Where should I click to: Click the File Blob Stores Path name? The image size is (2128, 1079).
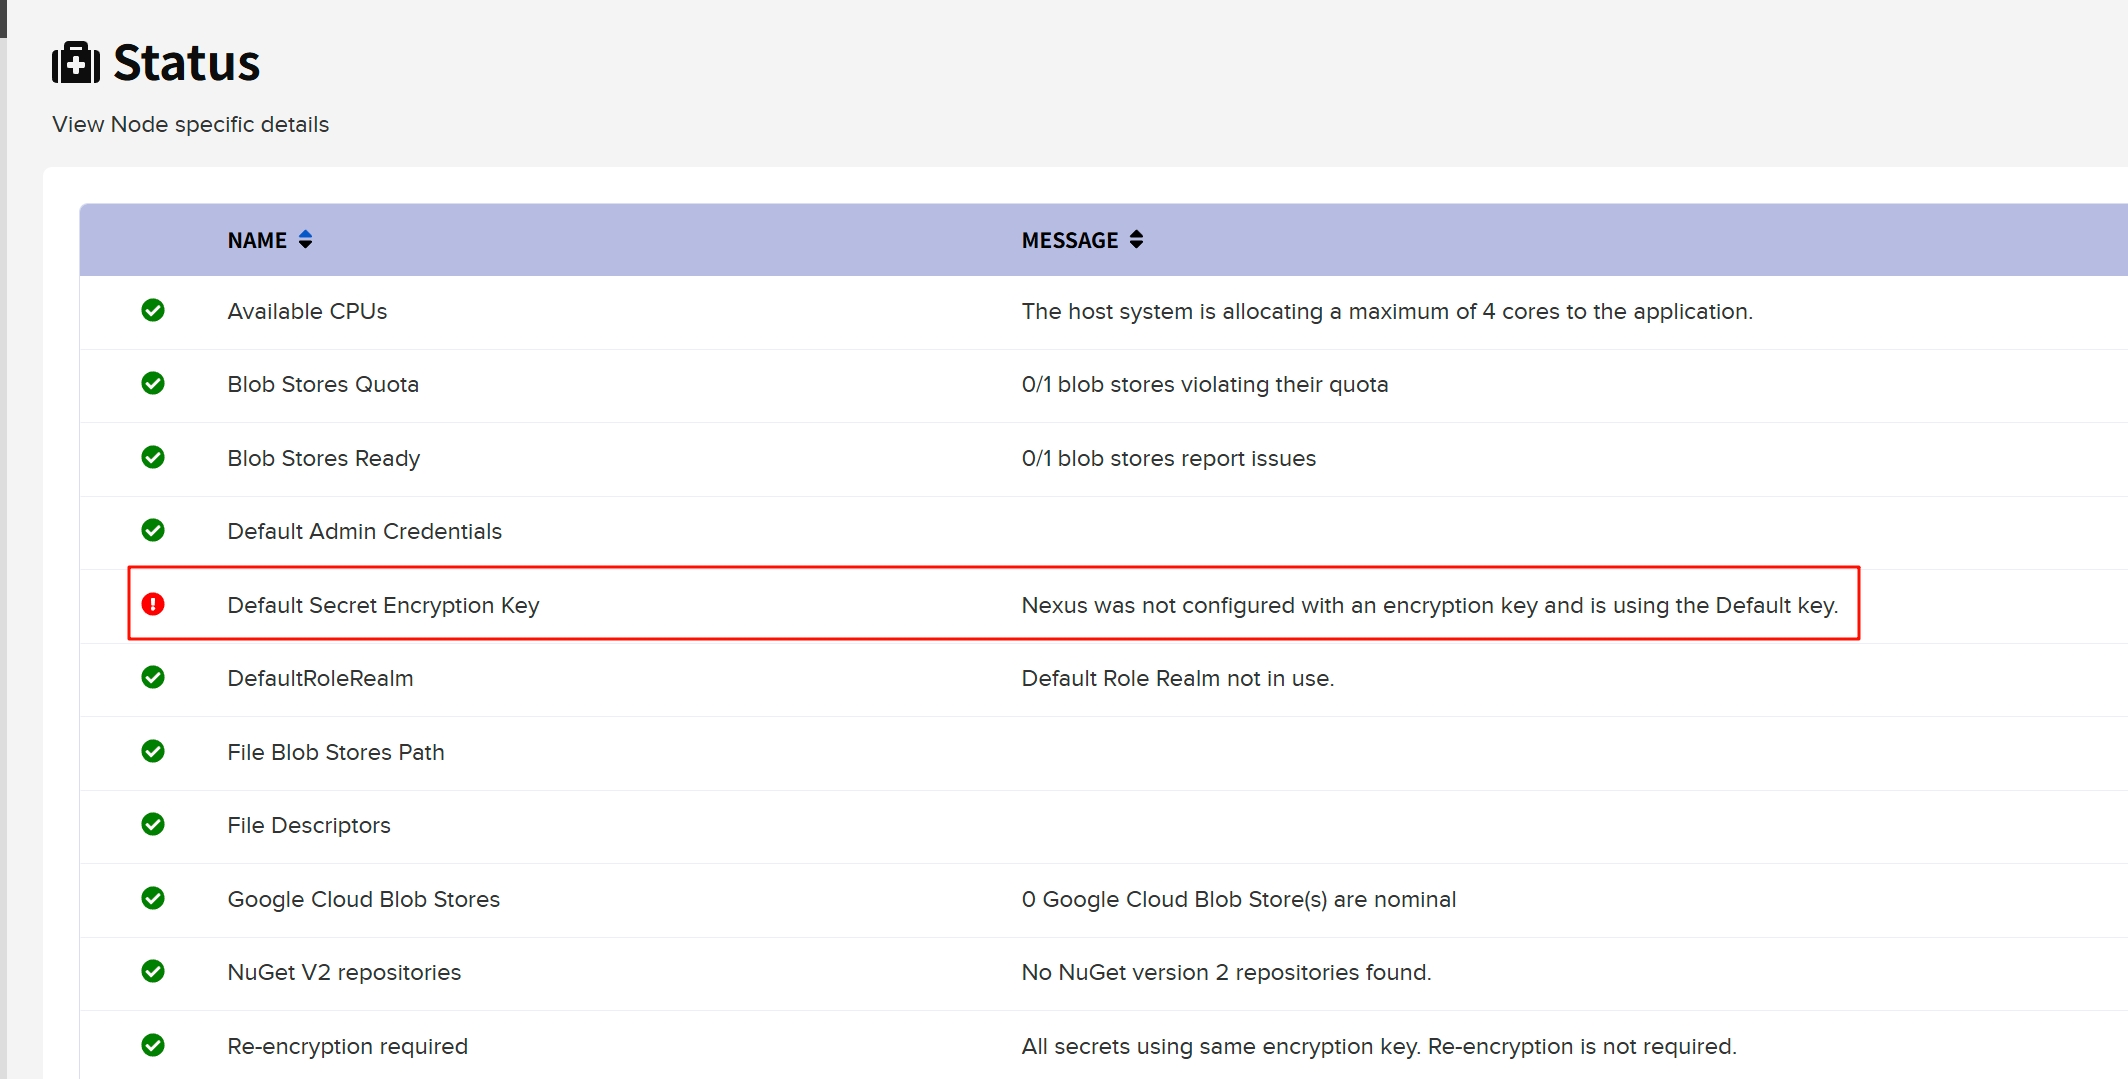(335, 753)
